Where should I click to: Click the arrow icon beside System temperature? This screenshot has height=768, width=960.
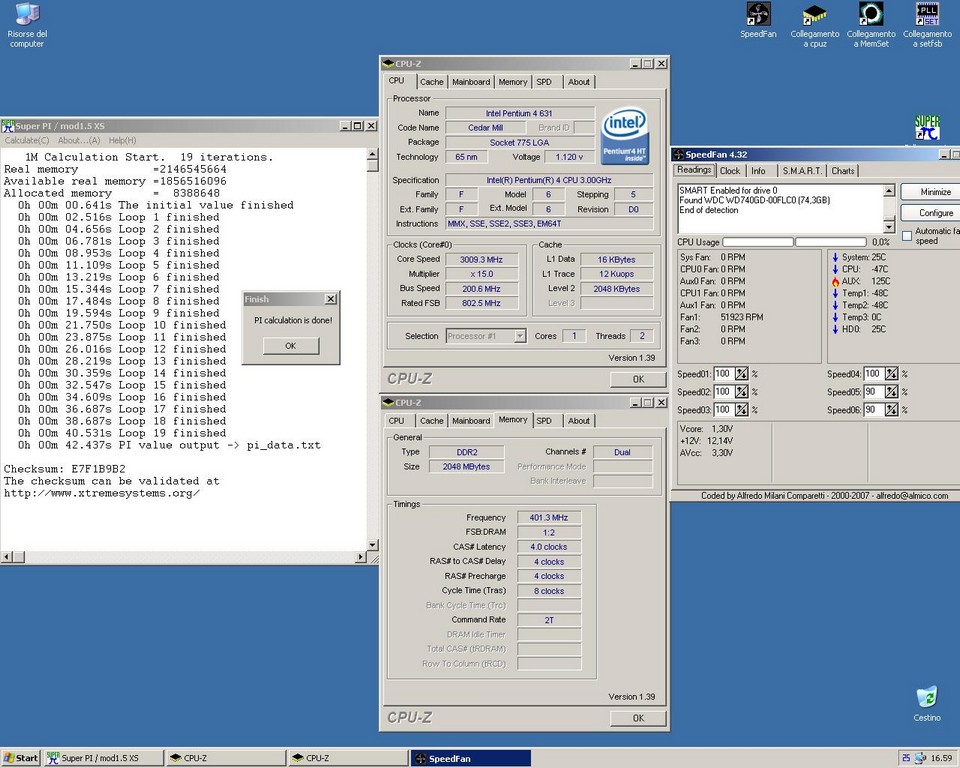tap(835, 257)
